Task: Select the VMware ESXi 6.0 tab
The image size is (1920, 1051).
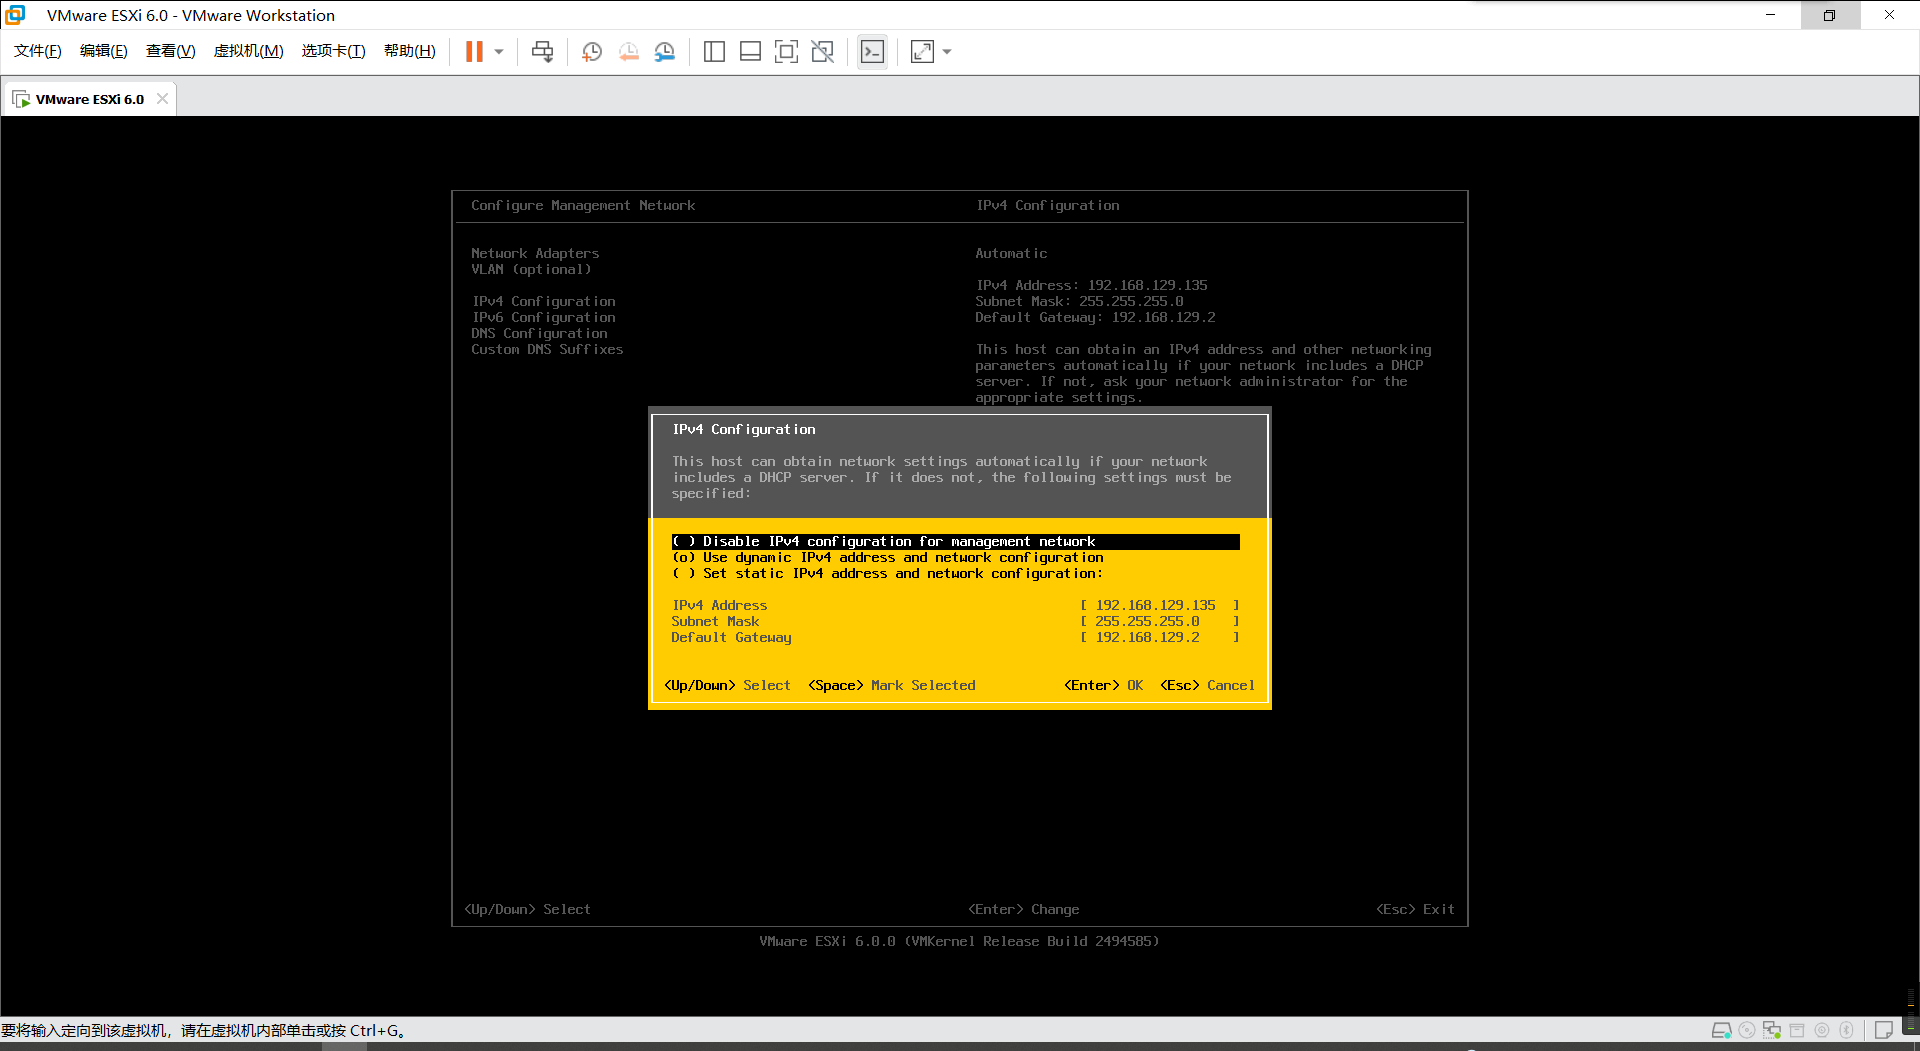Action: 90,99
